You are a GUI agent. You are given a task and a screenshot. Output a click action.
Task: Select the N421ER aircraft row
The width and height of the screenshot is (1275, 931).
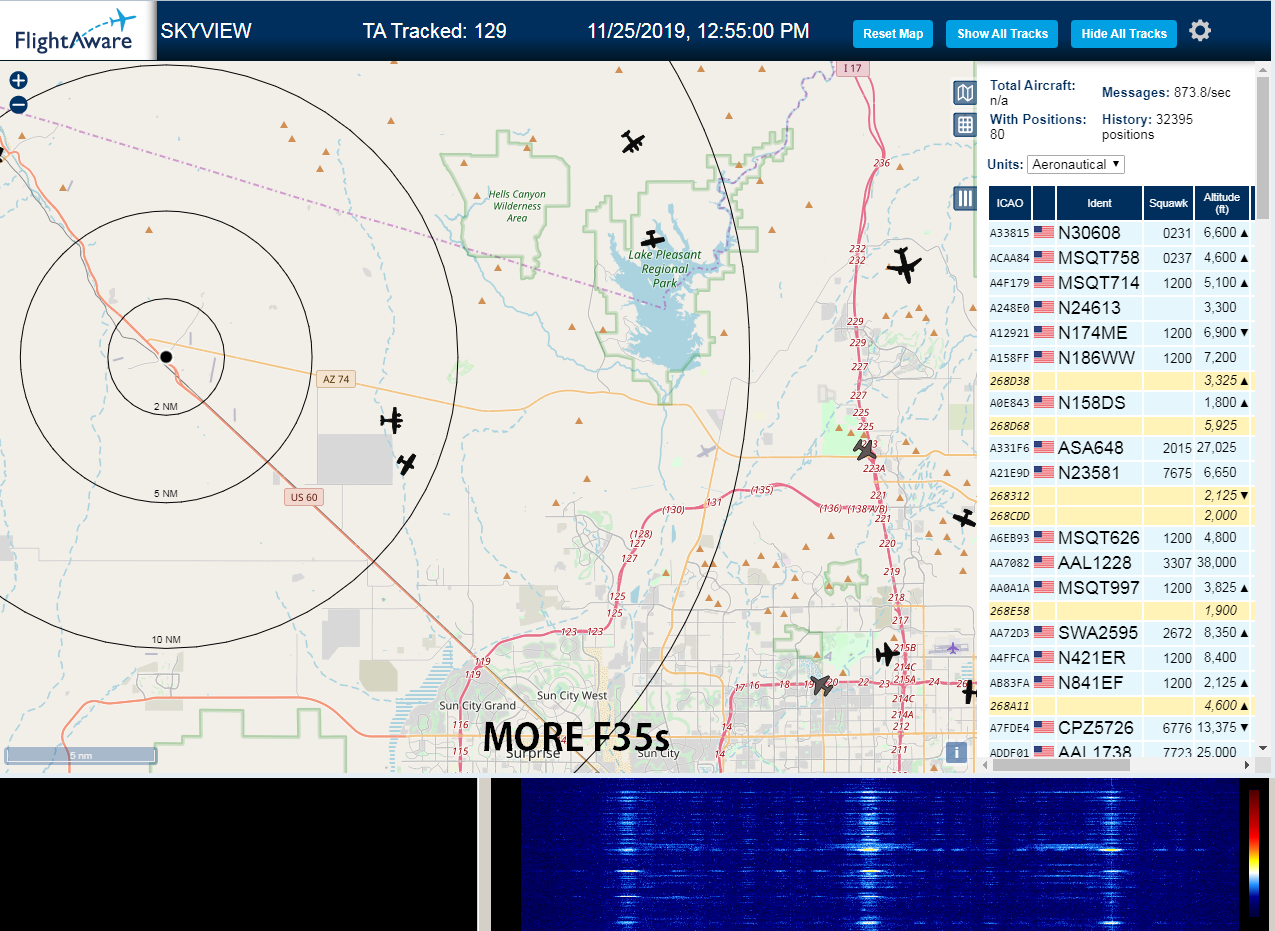pos(1120,657)
